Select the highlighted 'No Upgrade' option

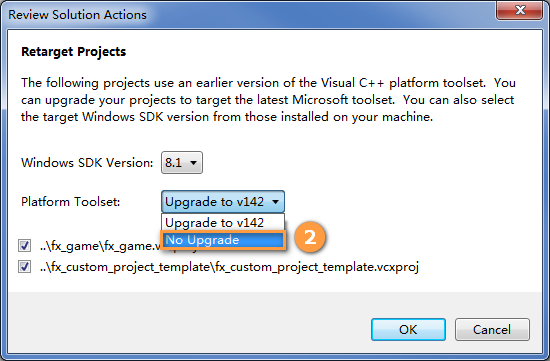[223, 240]
